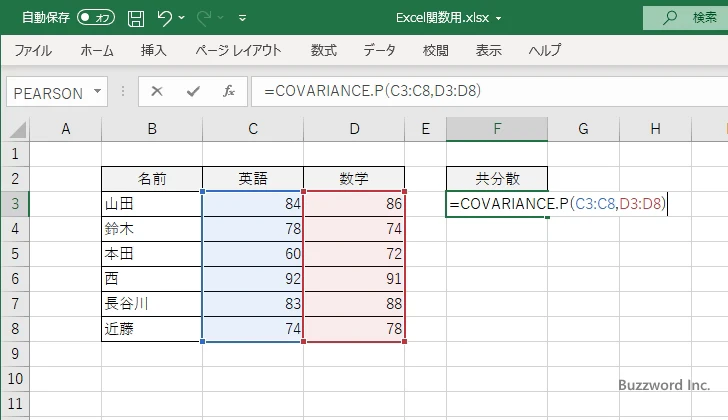Viewport: 728px width, 420px height.
Task: Click the Name Box showing PEARSON
Action: 49,92
